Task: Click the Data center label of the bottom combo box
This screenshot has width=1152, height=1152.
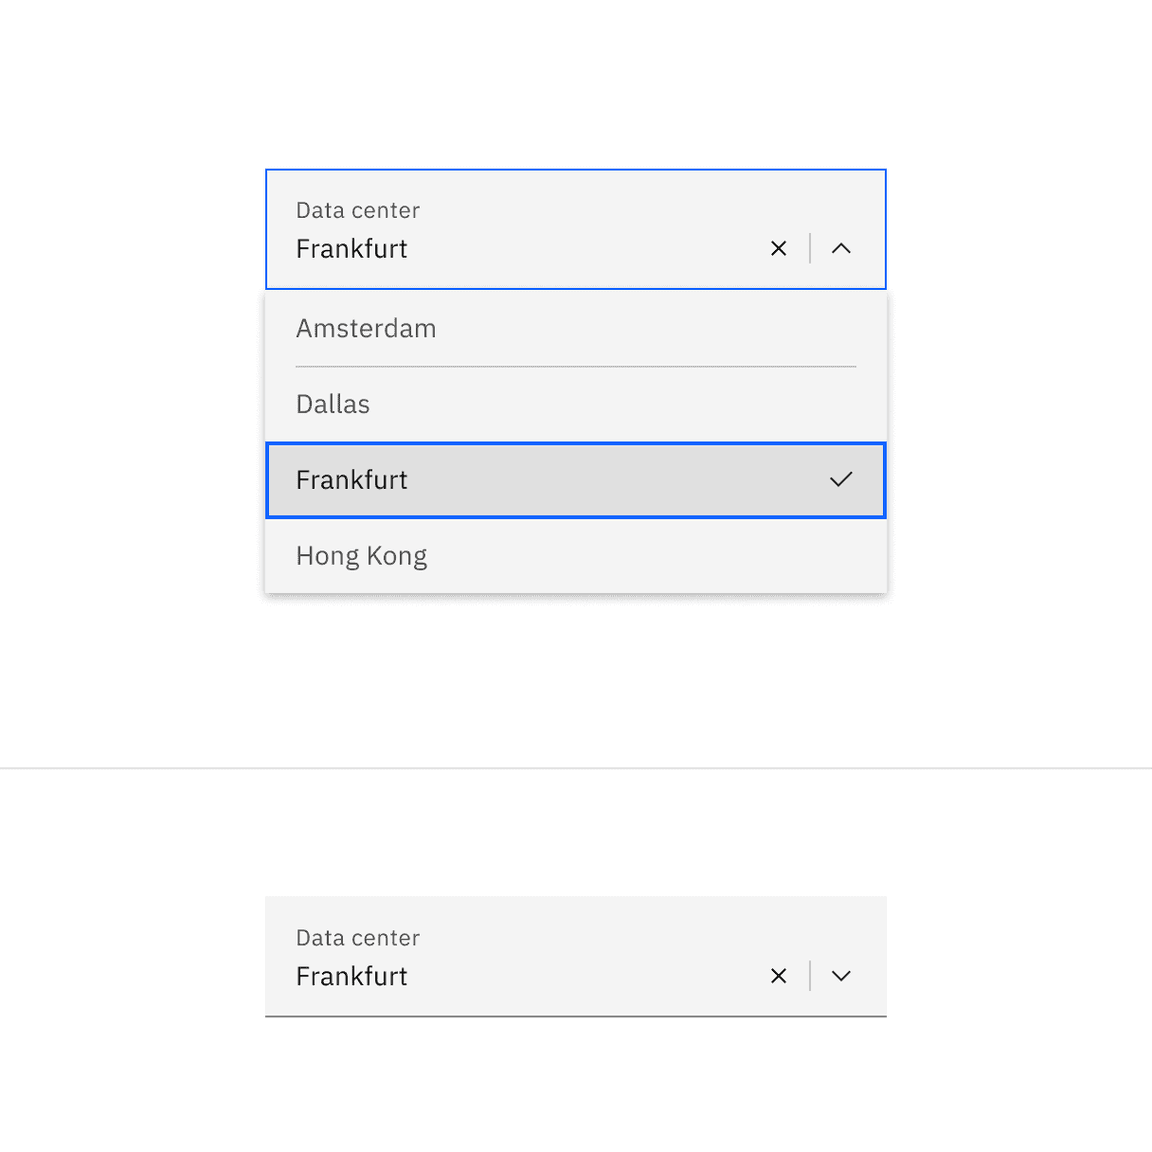Action: click(x=358, y=938)
